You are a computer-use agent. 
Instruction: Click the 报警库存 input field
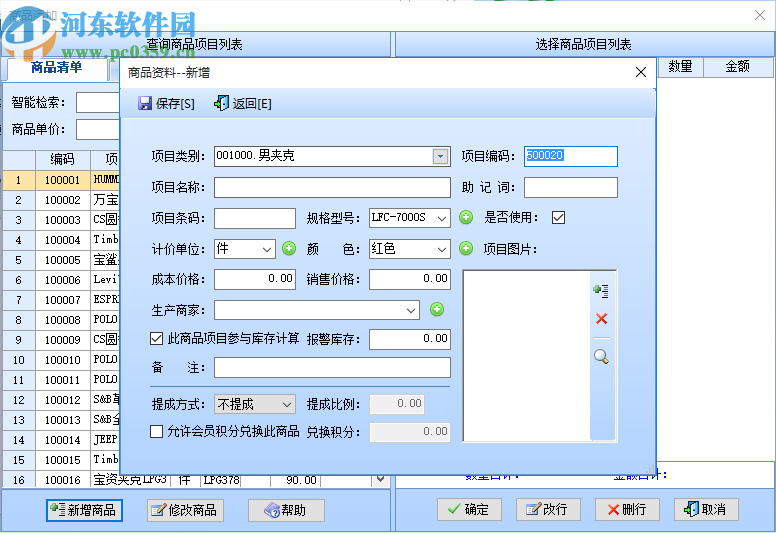point(410,339)
